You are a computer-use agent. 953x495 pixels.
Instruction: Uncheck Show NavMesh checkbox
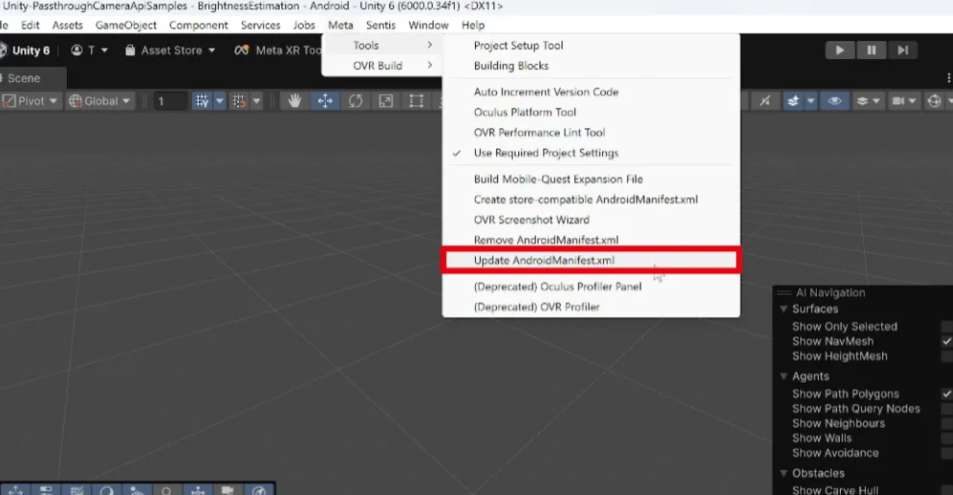pos(946,341)
